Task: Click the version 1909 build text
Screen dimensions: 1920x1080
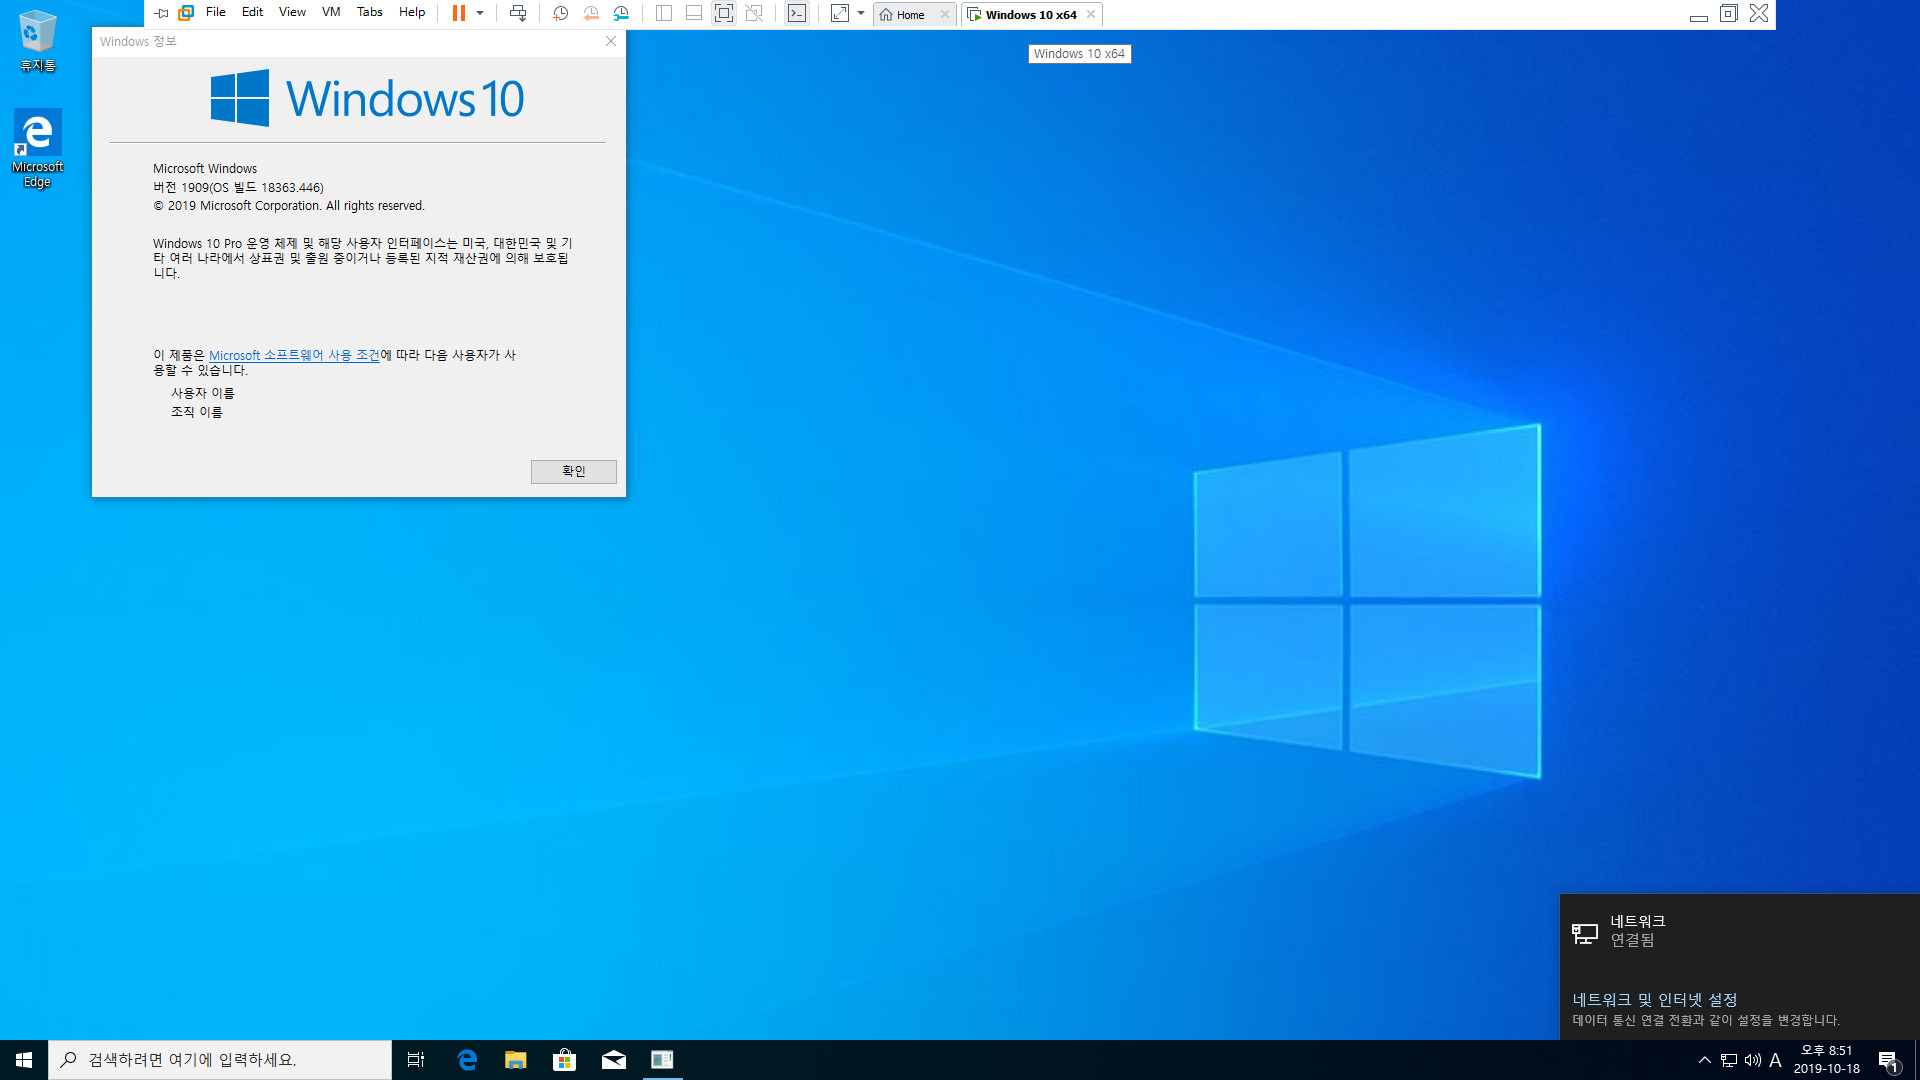Action: [238, 187]
